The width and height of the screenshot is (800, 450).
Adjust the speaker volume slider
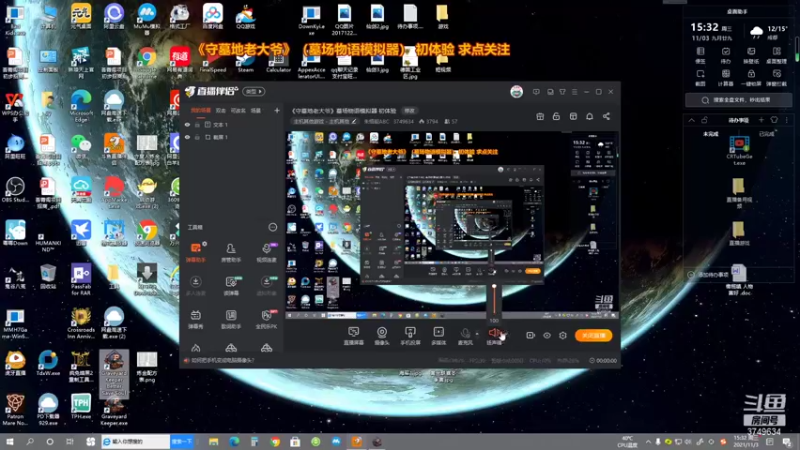point(494,300)
